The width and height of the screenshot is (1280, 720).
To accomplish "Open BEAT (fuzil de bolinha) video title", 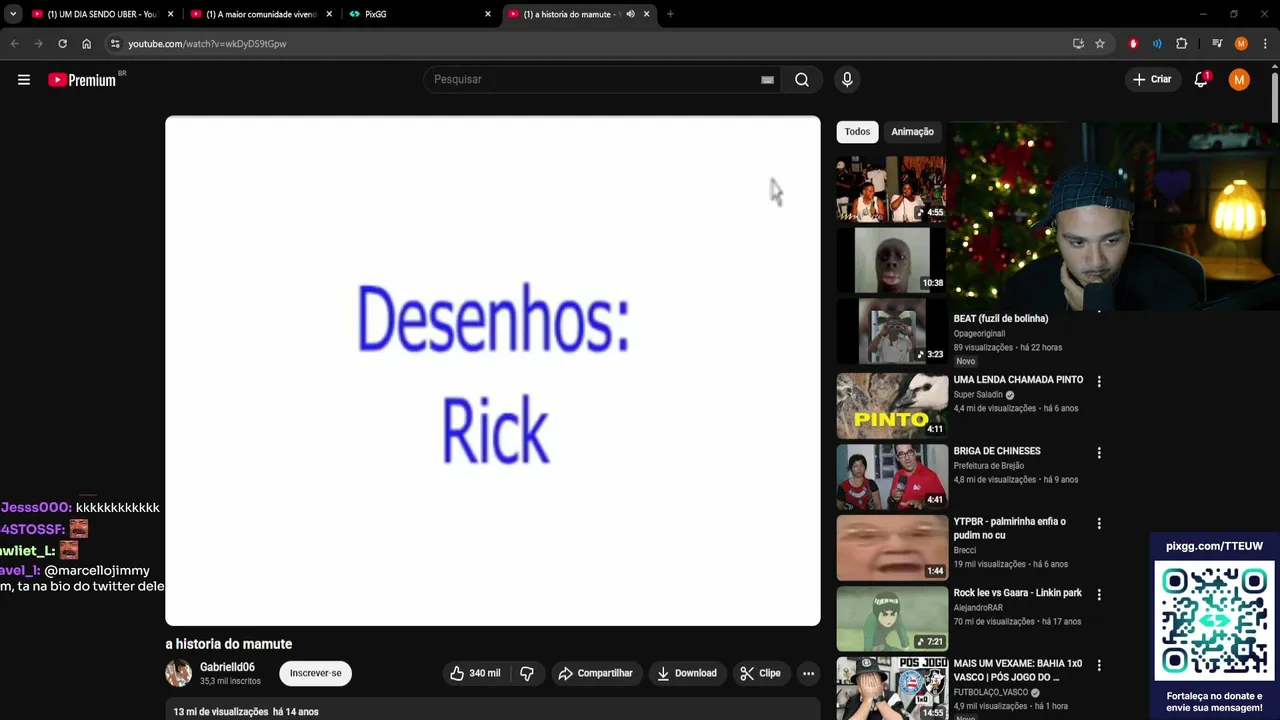I will coord(1000,318).
